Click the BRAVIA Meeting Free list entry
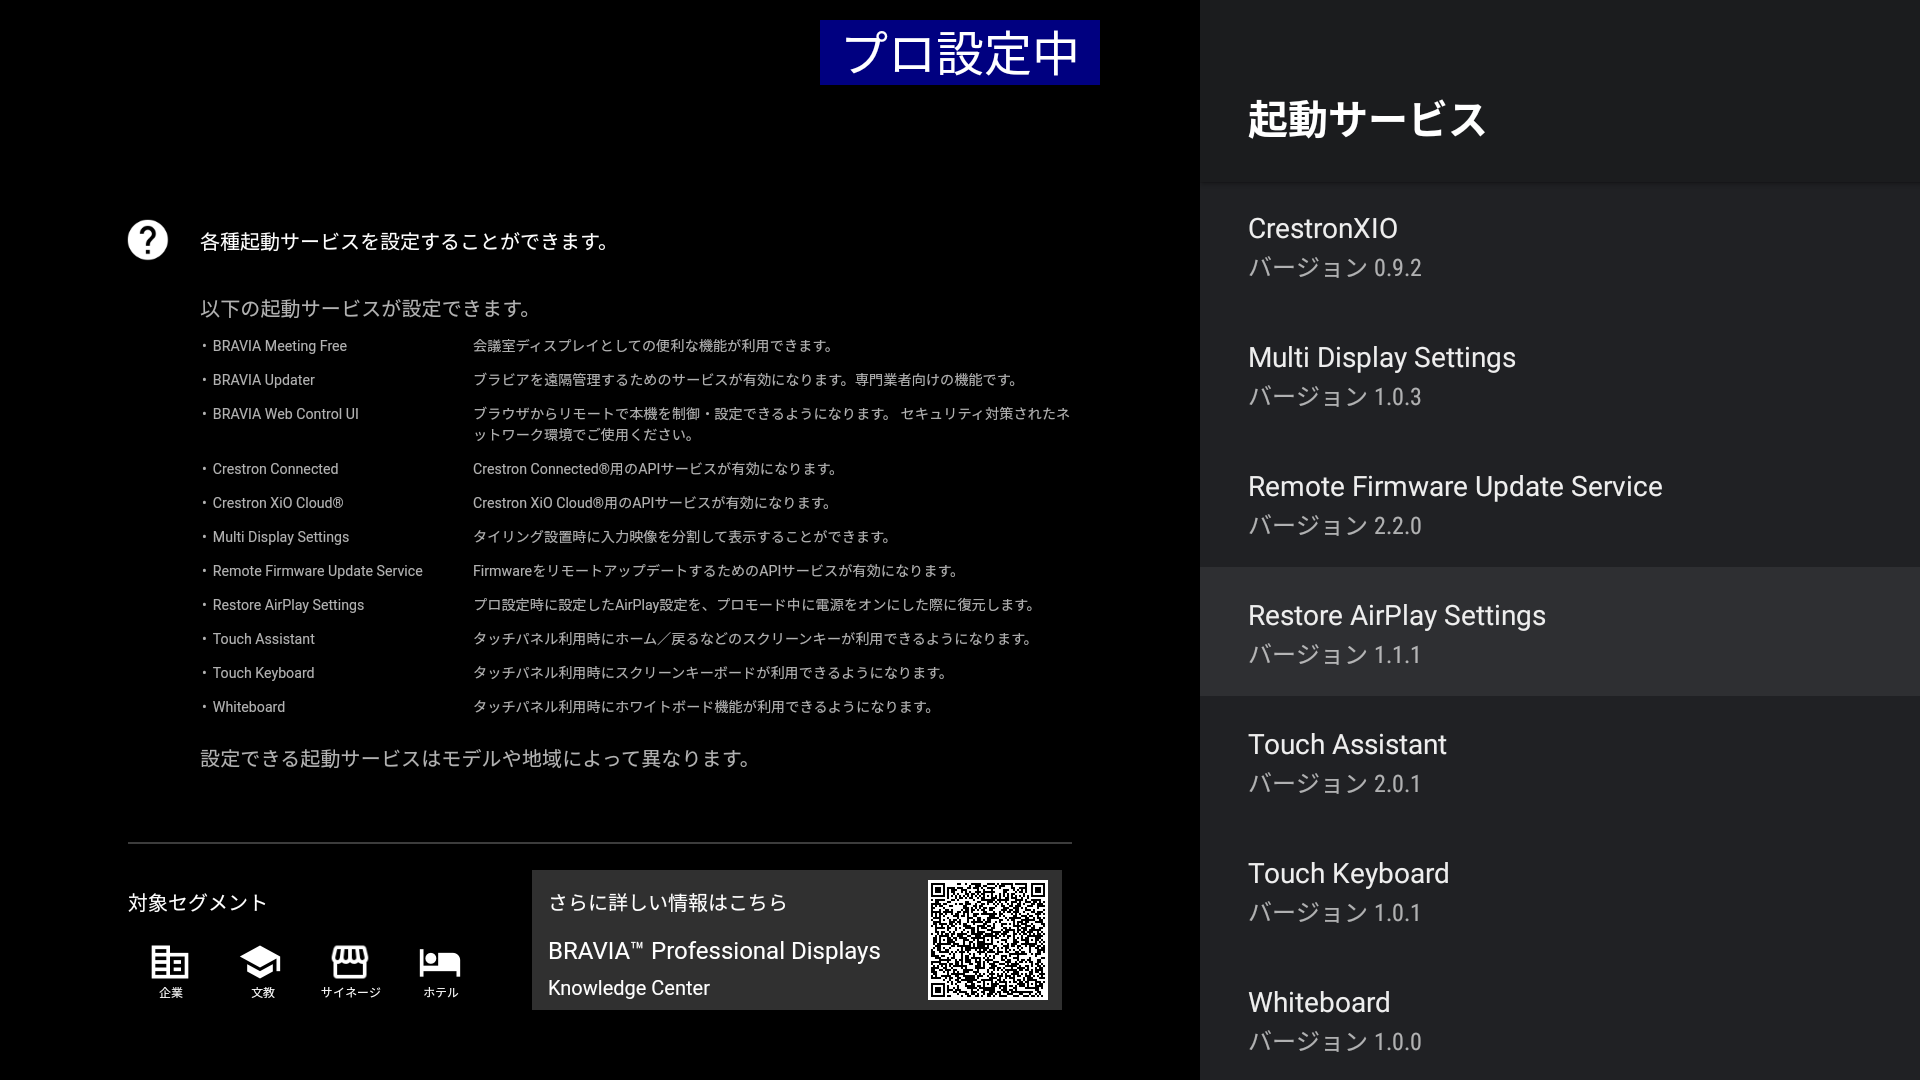The height and width of the screenshot is (1080, 1920). pyautogui.click(x=279, y=346)
